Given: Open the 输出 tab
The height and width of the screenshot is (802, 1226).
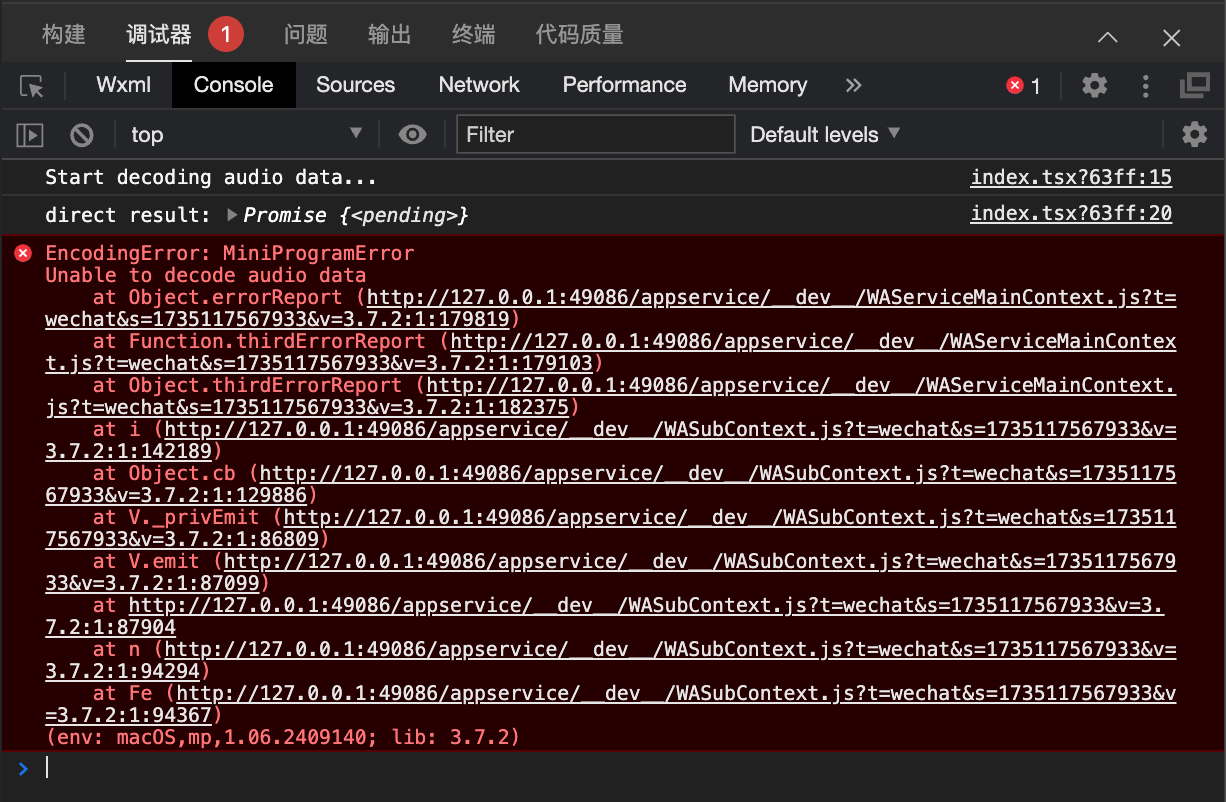Looking at the screenshot, I should pos(390,35).
